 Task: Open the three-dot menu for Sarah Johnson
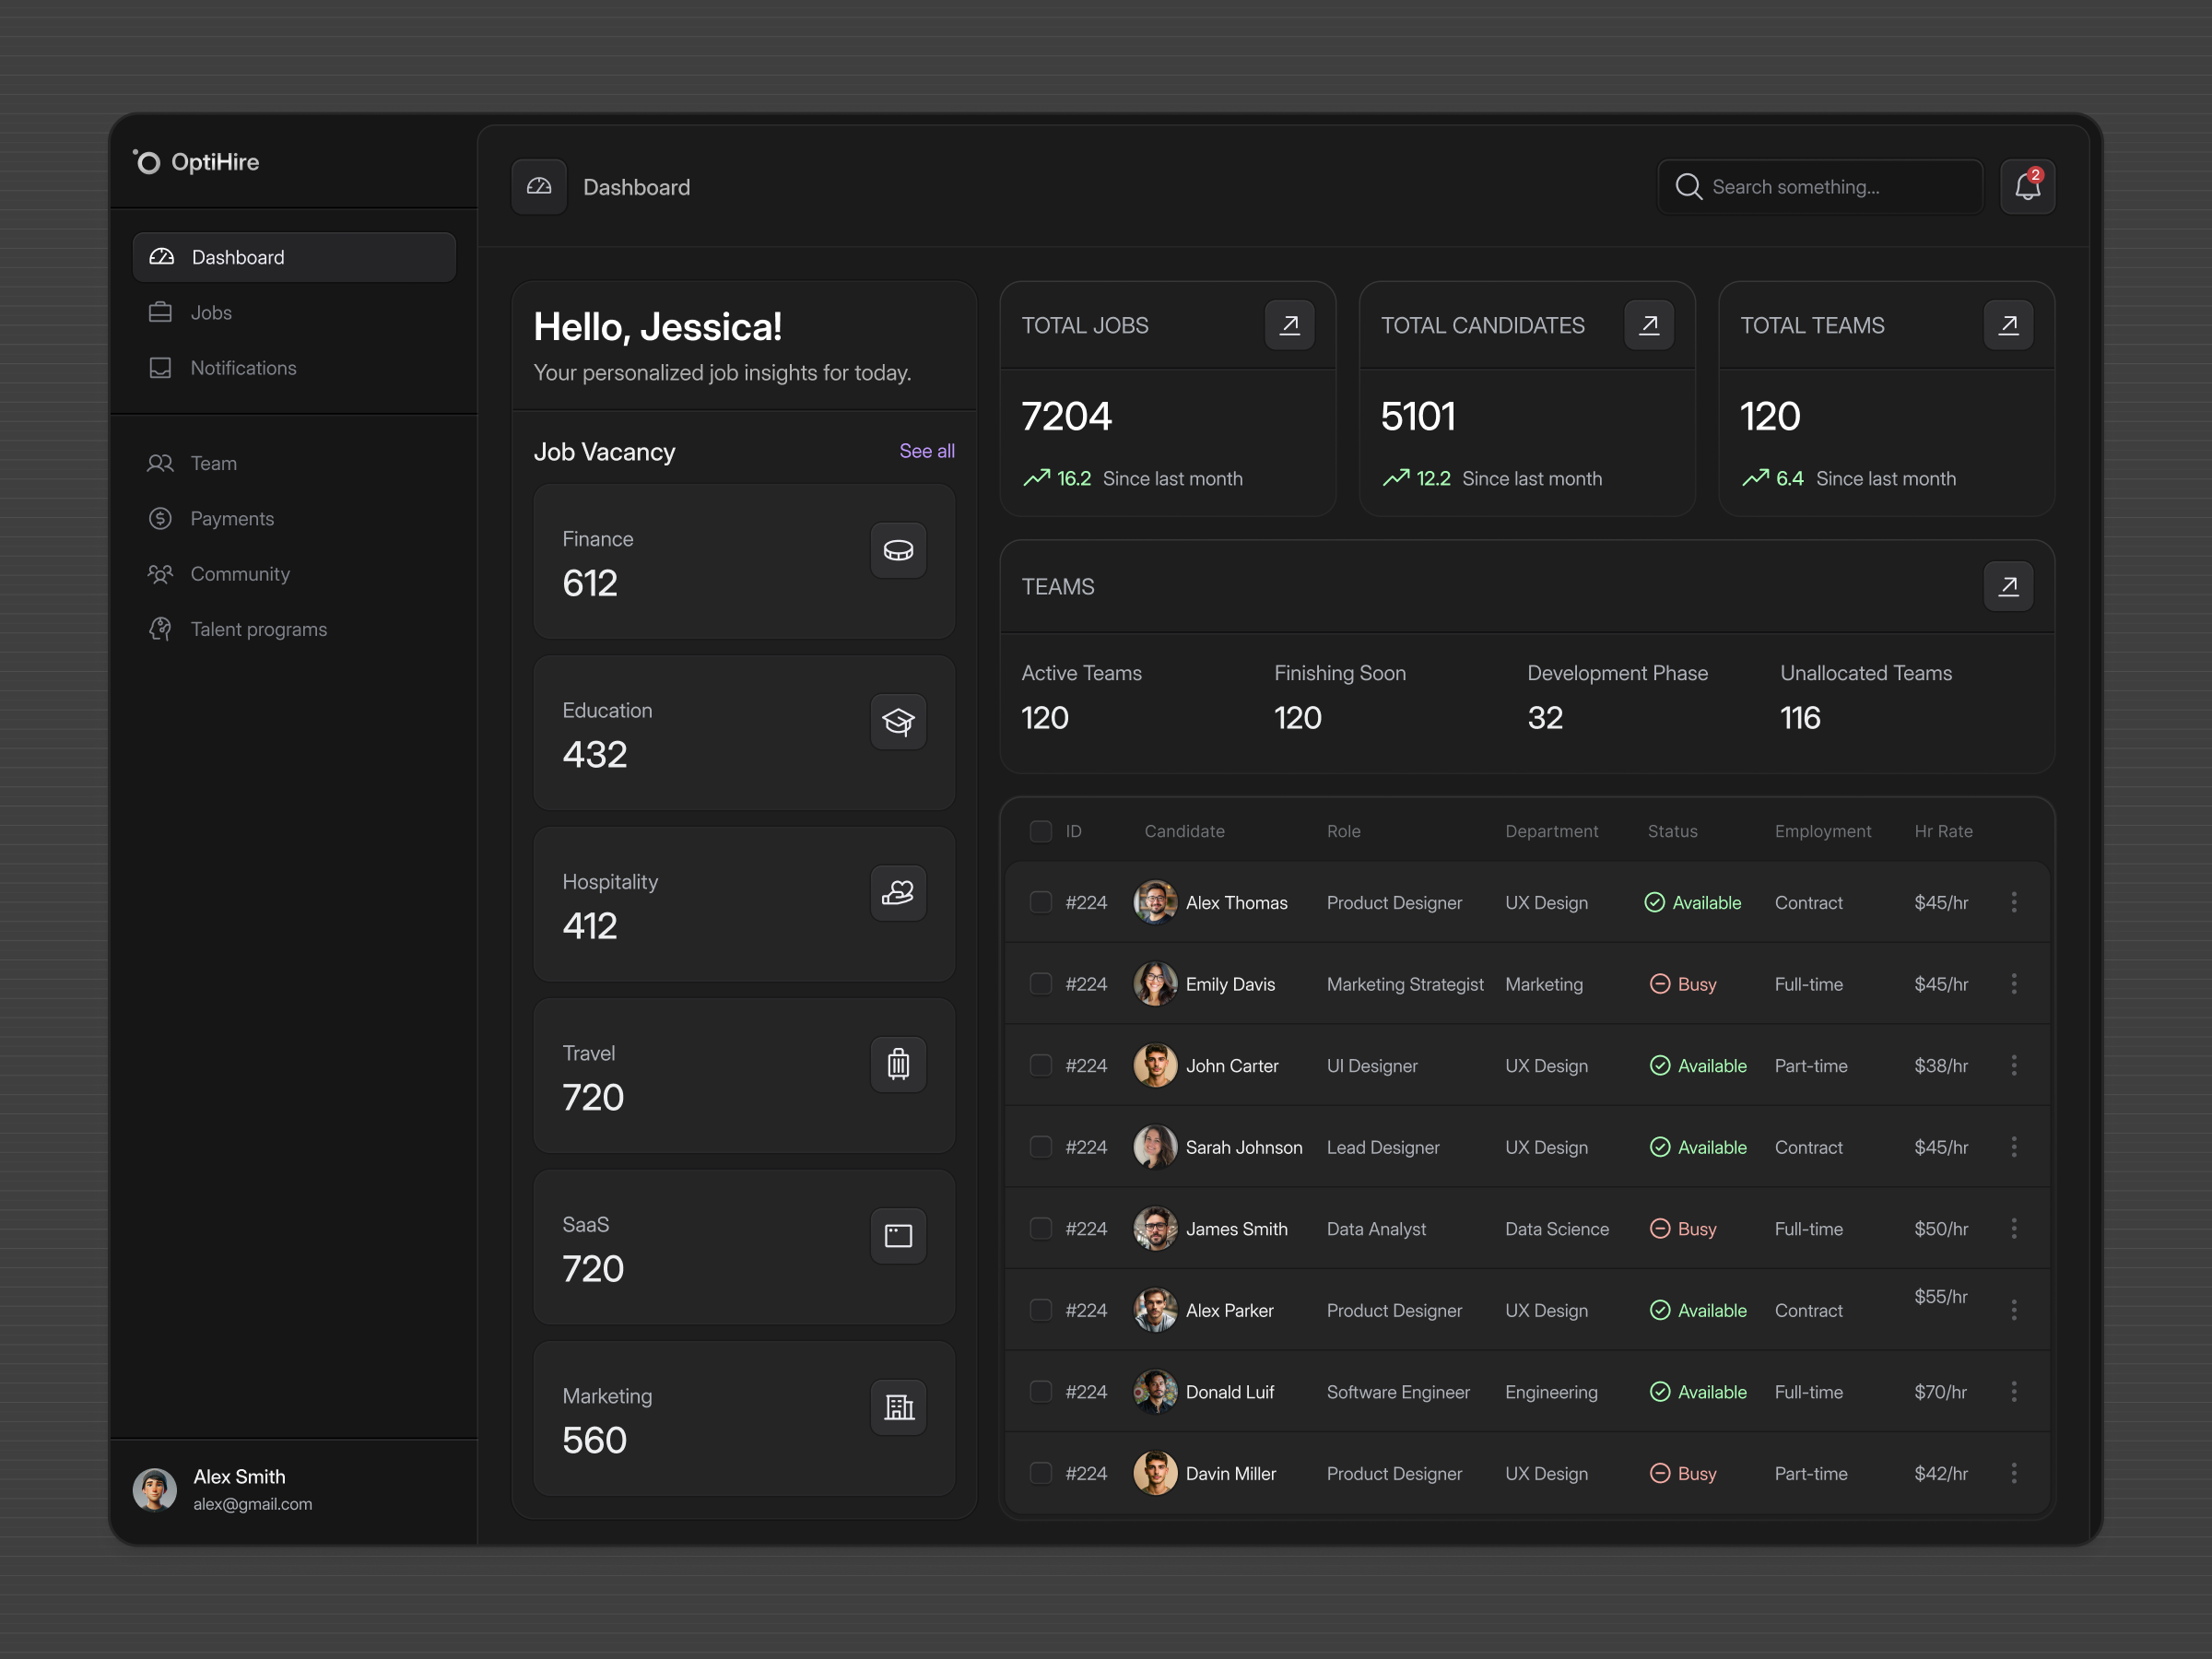tap(2014, 1147)
